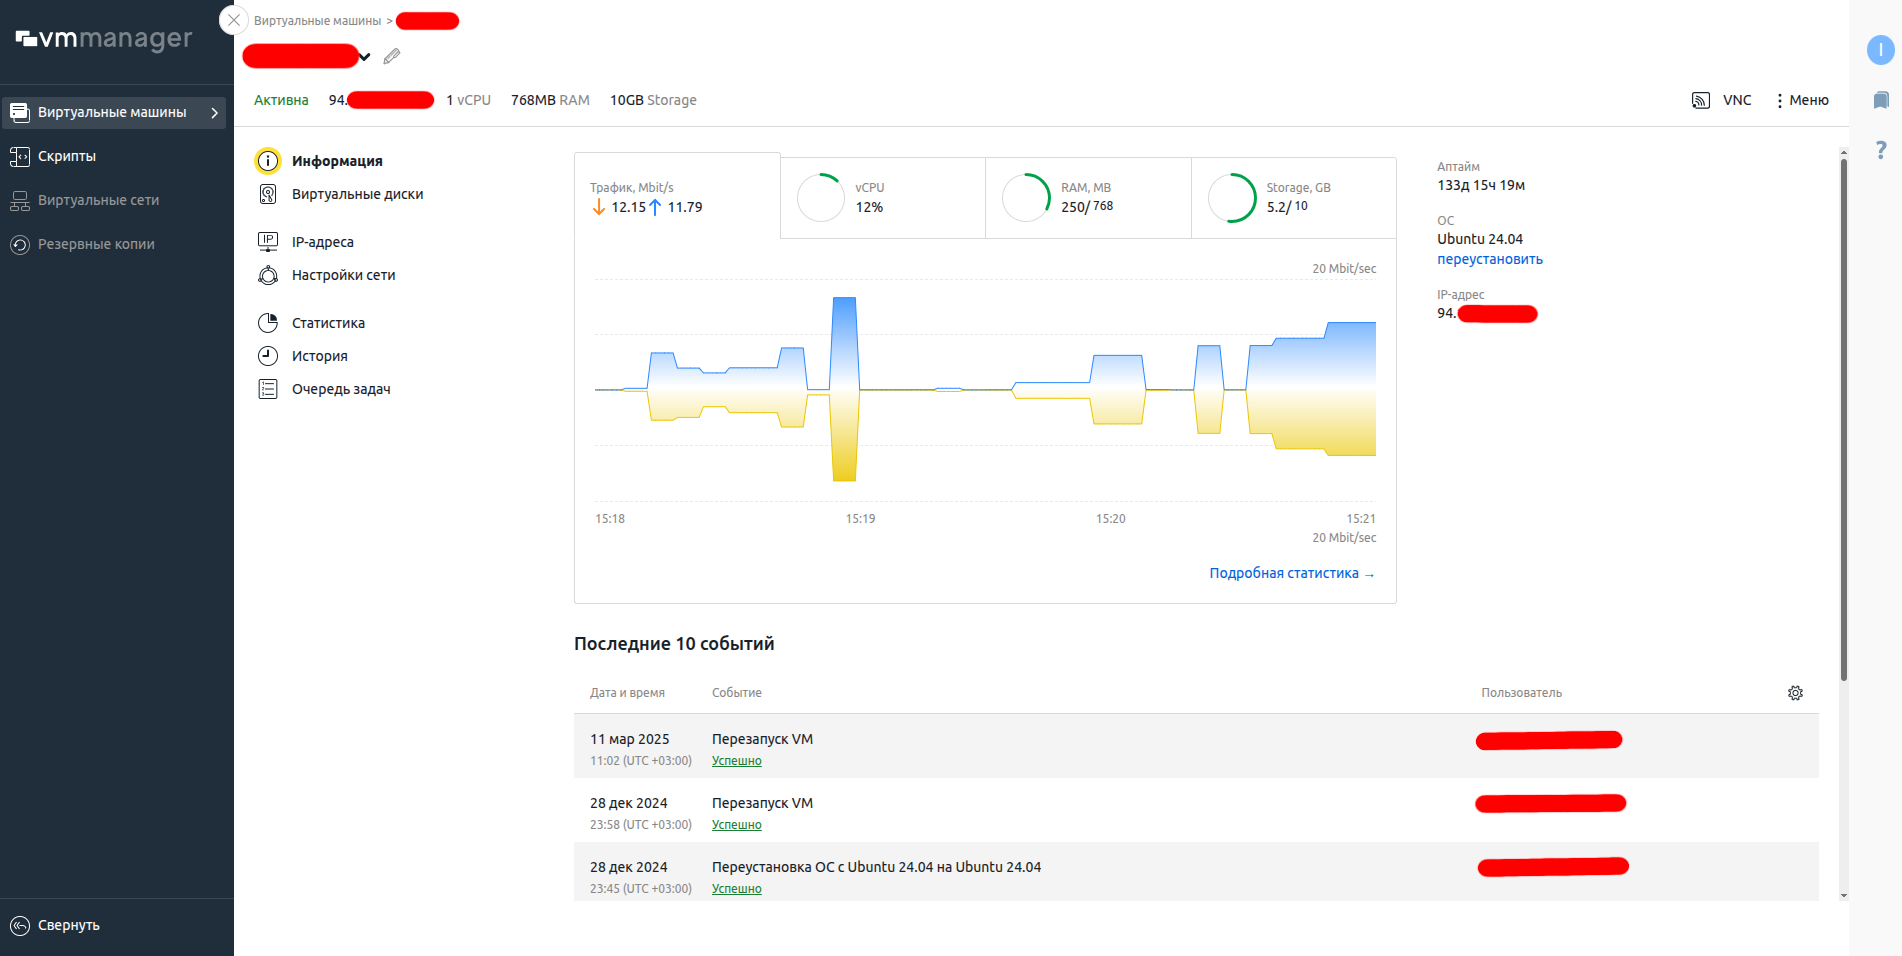The image size is (1902, 956).
Task: Collapse sidebar with Свернуть
Action: [x=68, y=925]
